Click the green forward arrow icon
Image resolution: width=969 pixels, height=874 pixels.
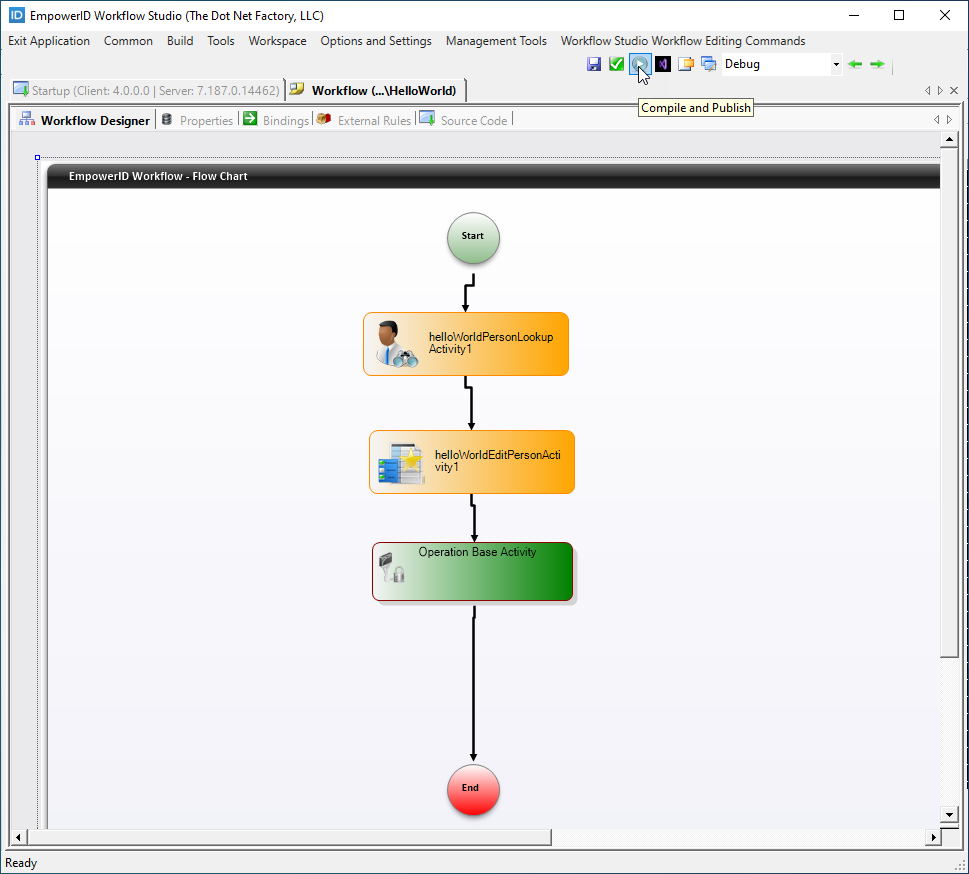coord(877,63)
